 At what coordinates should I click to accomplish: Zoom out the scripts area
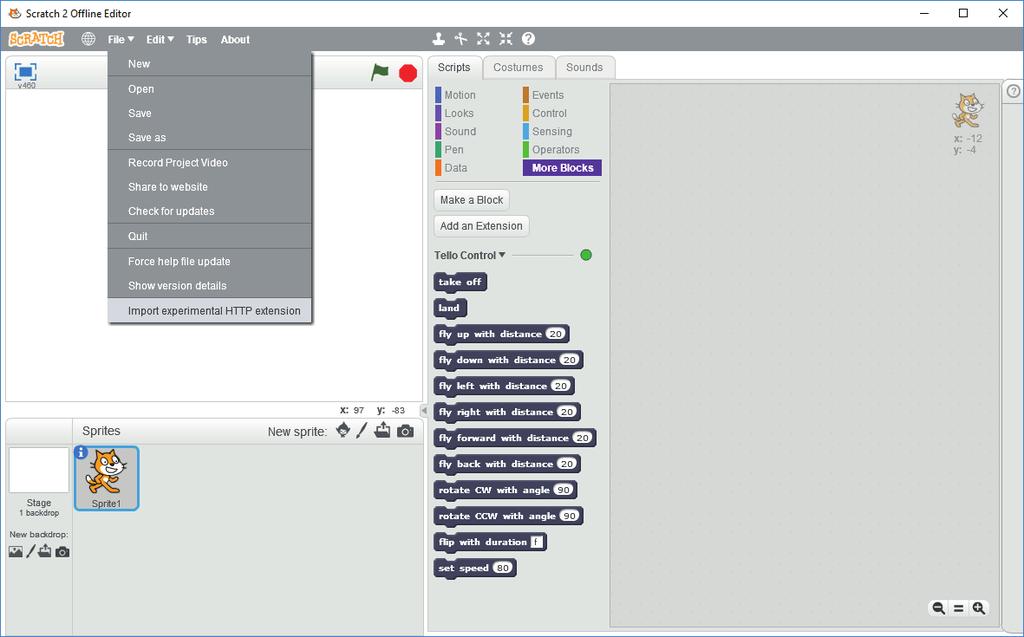point(938,608)
